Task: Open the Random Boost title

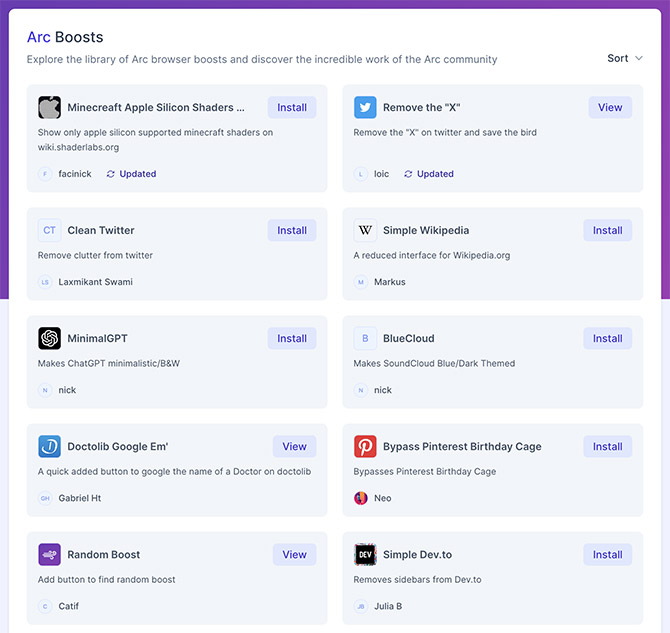Action: pyautogui.click(x=104, y=555)
